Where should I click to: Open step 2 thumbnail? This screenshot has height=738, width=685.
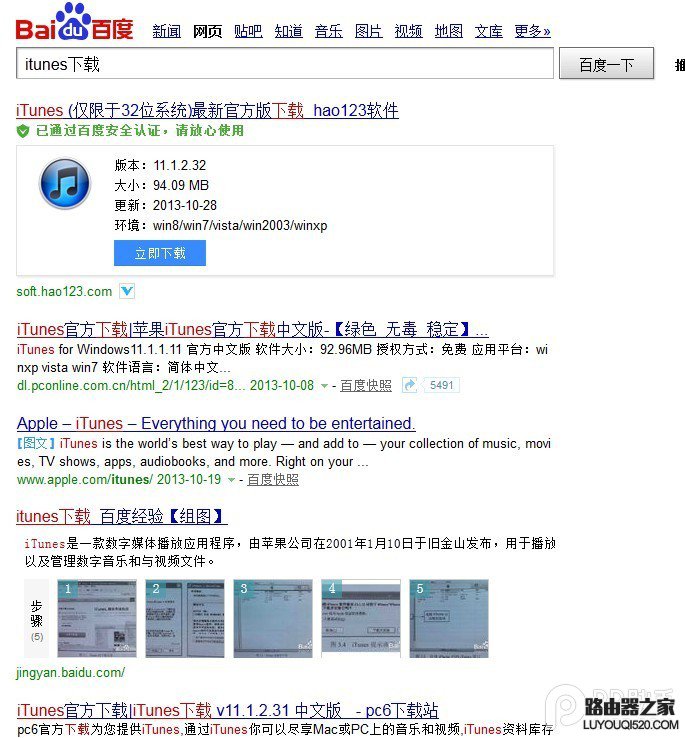pyautogui.click(x=185, y=618)
